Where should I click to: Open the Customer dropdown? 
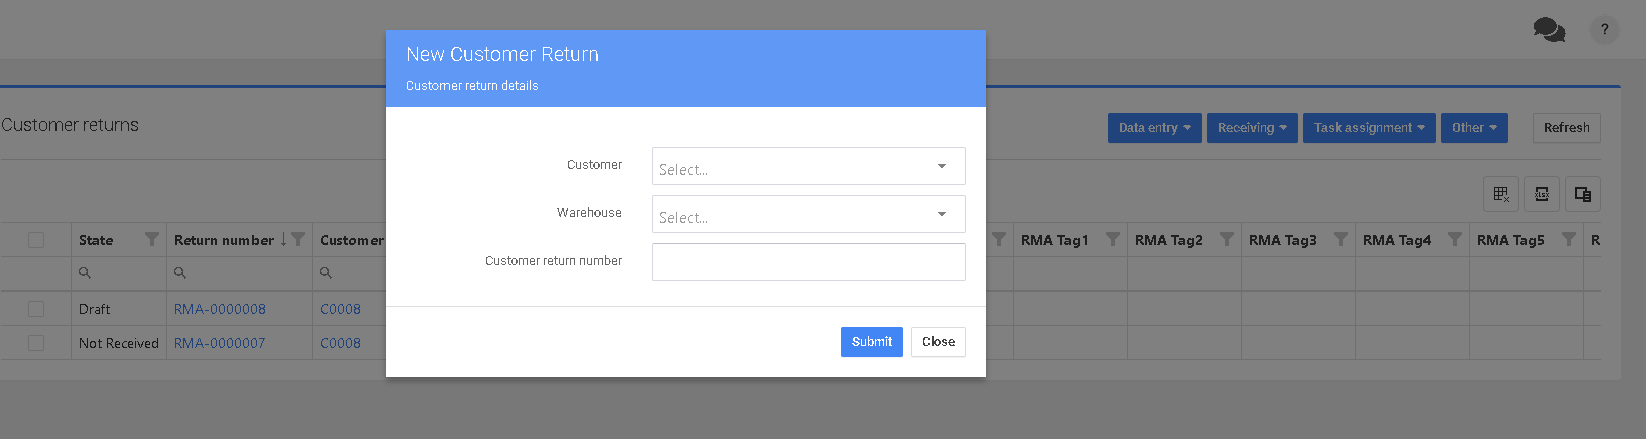808,166
